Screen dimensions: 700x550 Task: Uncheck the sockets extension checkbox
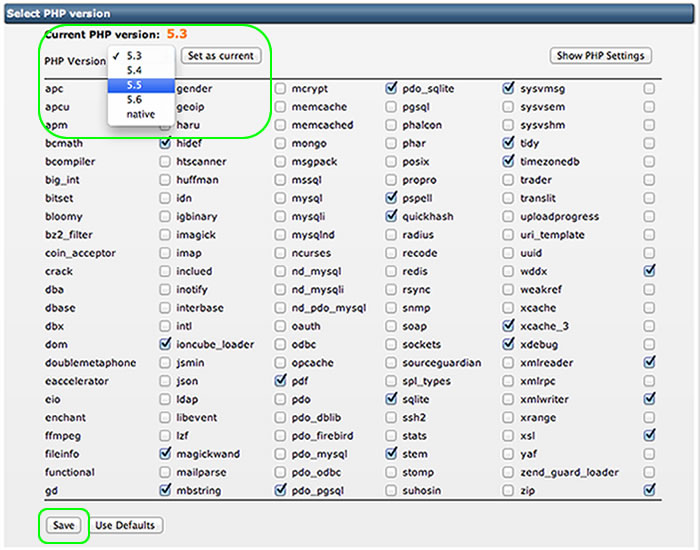[509, 344]
